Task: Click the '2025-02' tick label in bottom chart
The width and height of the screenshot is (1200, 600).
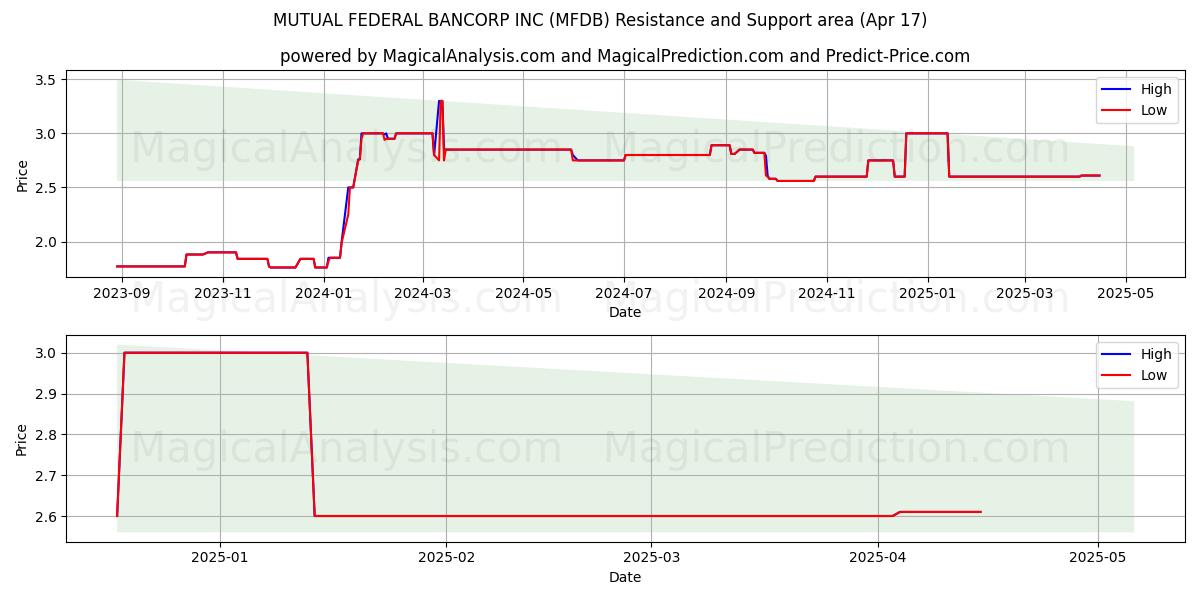Action: point(446,558)
